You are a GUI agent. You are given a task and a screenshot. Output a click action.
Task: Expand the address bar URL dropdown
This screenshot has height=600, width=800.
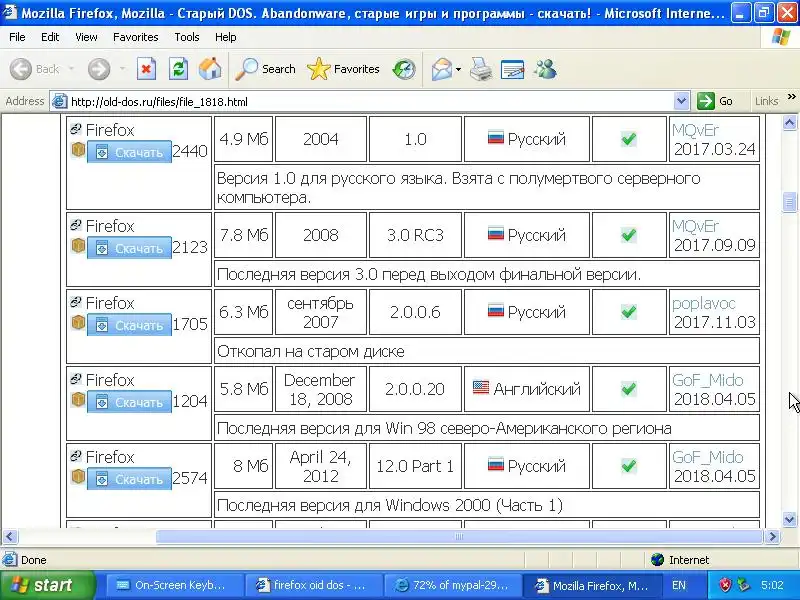tap(681, 101)
